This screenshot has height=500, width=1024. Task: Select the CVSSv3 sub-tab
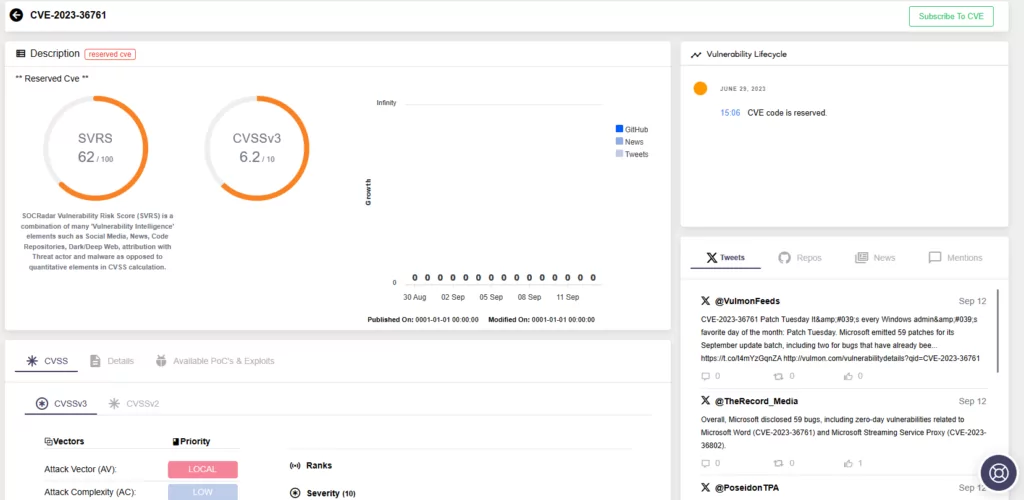click(61, 403)
